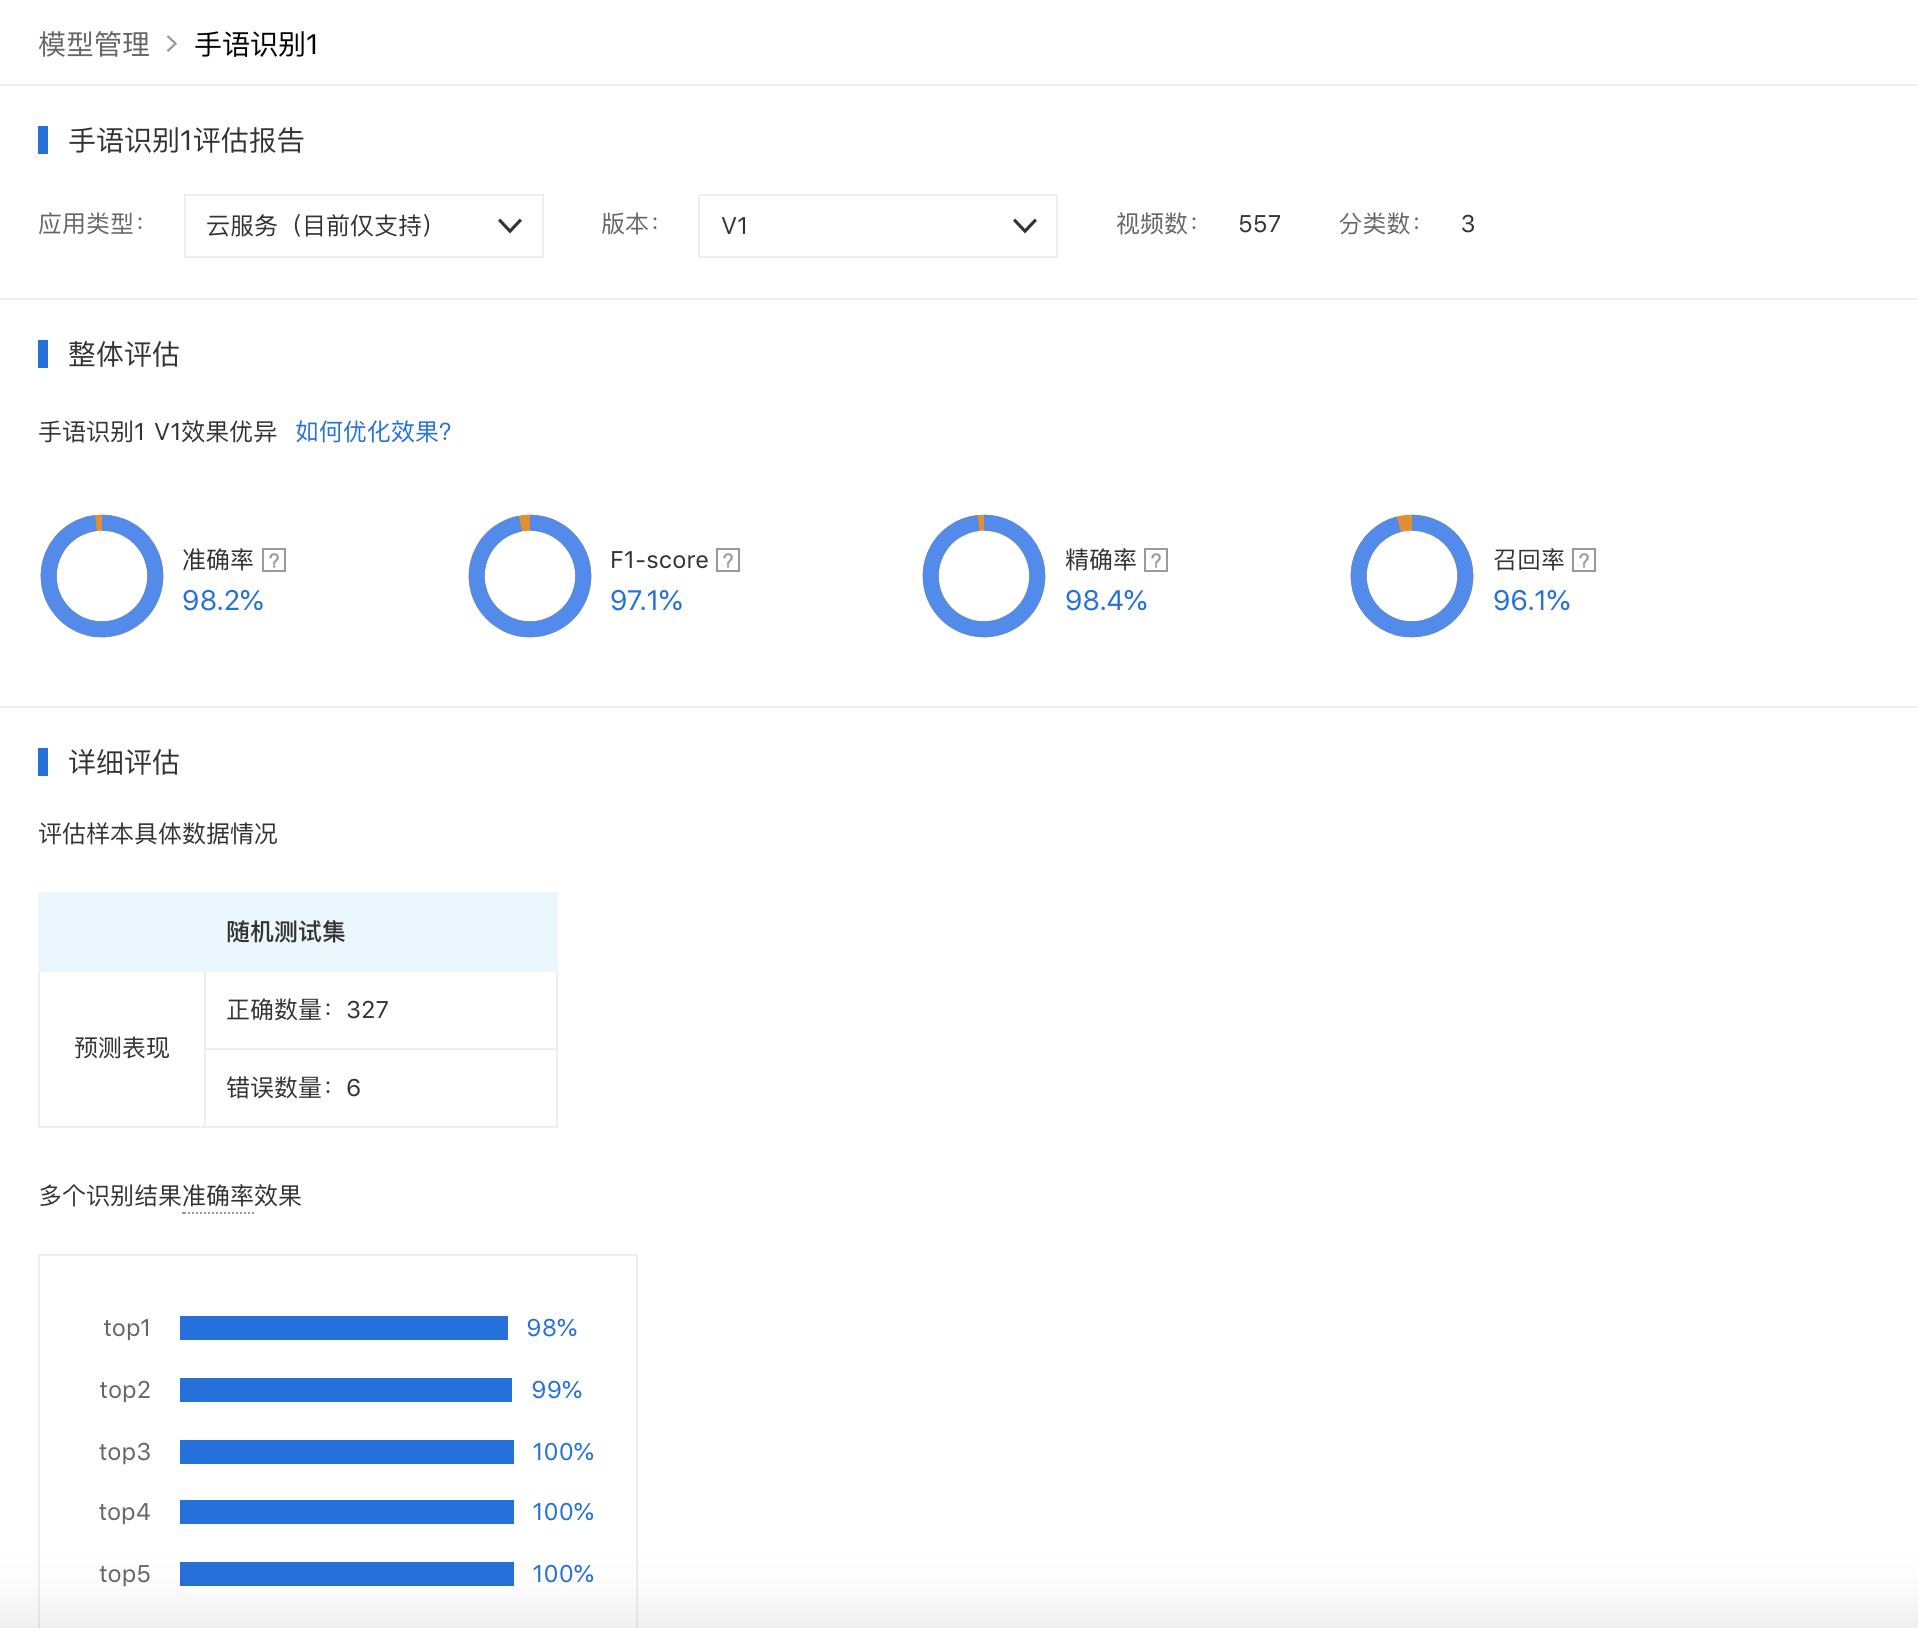
Task: Click the underlined 准确率 term in chart title
Action: coord(218,1196)
